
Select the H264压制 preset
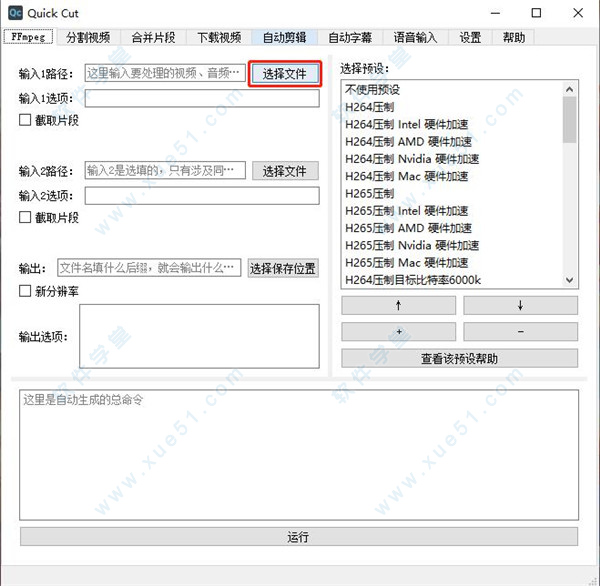(453, 107)
